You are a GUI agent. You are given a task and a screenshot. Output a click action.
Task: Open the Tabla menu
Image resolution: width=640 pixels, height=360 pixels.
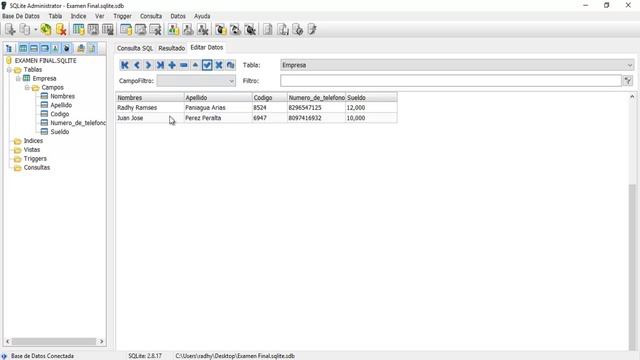tap(55, 16)
